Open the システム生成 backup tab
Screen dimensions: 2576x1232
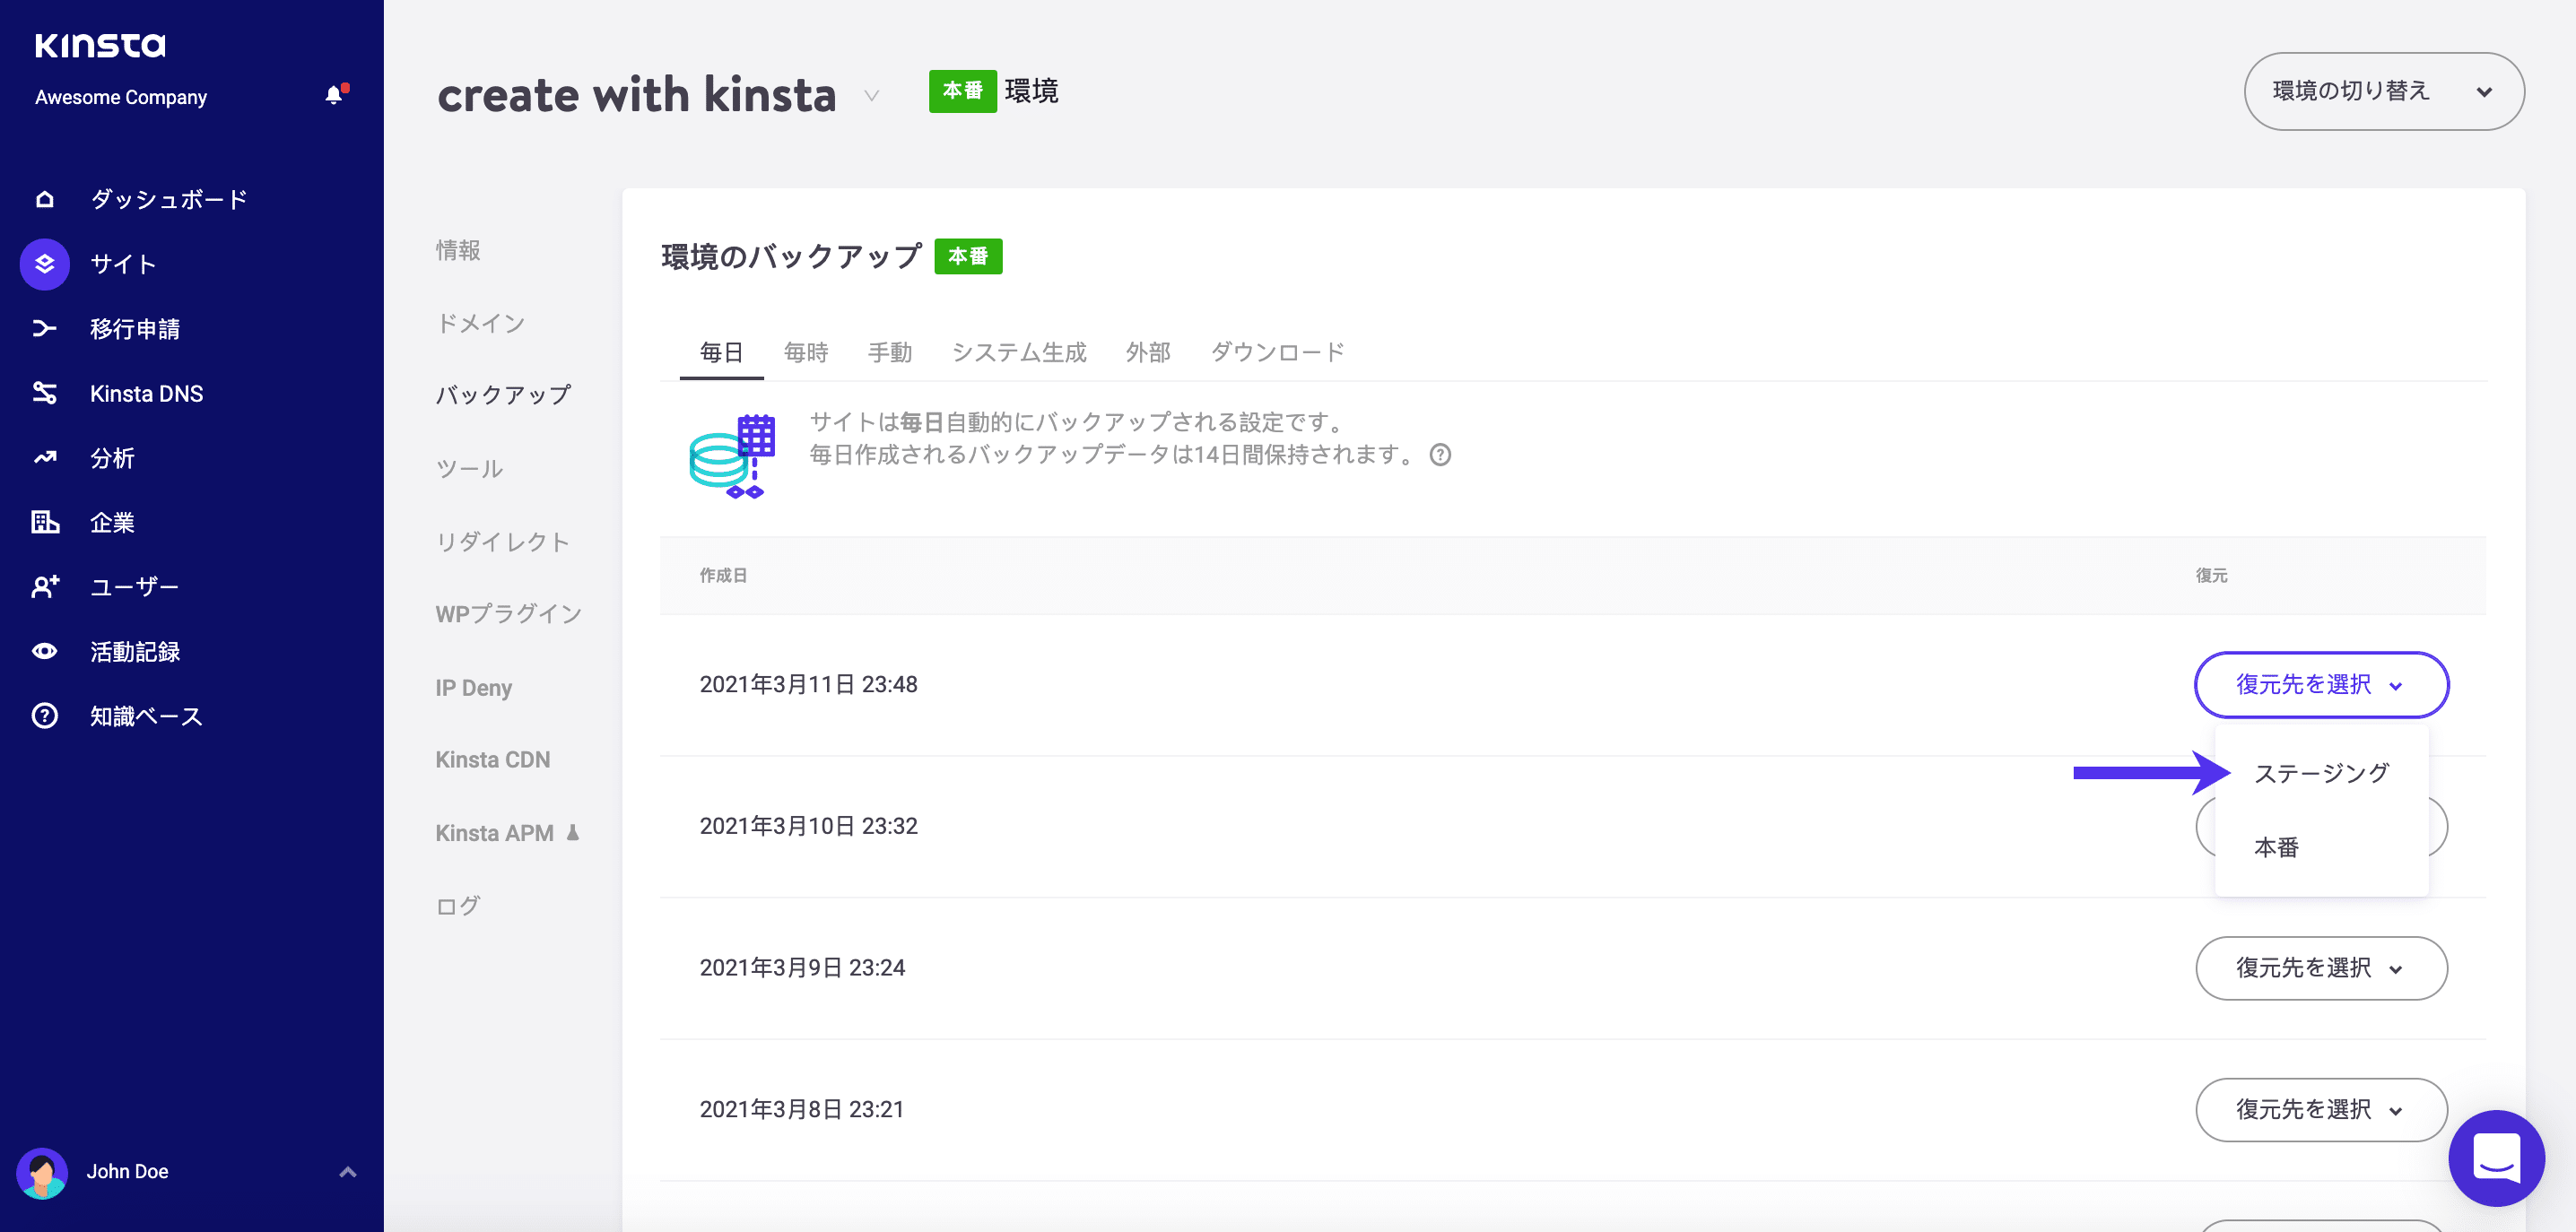point(1019,351)
